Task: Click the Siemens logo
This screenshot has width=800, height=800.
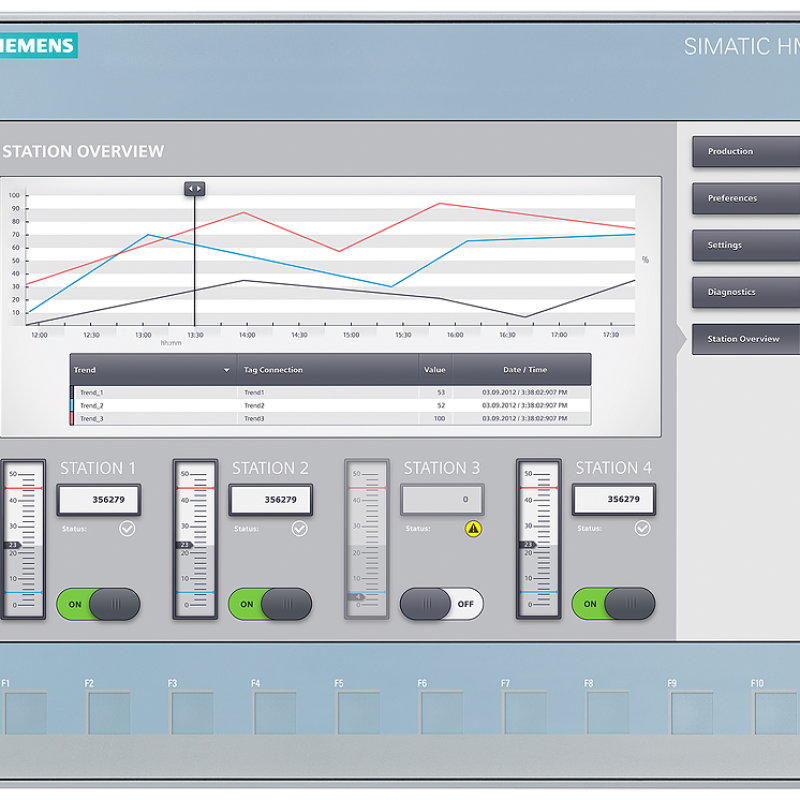Action: [x=38, y=45]
